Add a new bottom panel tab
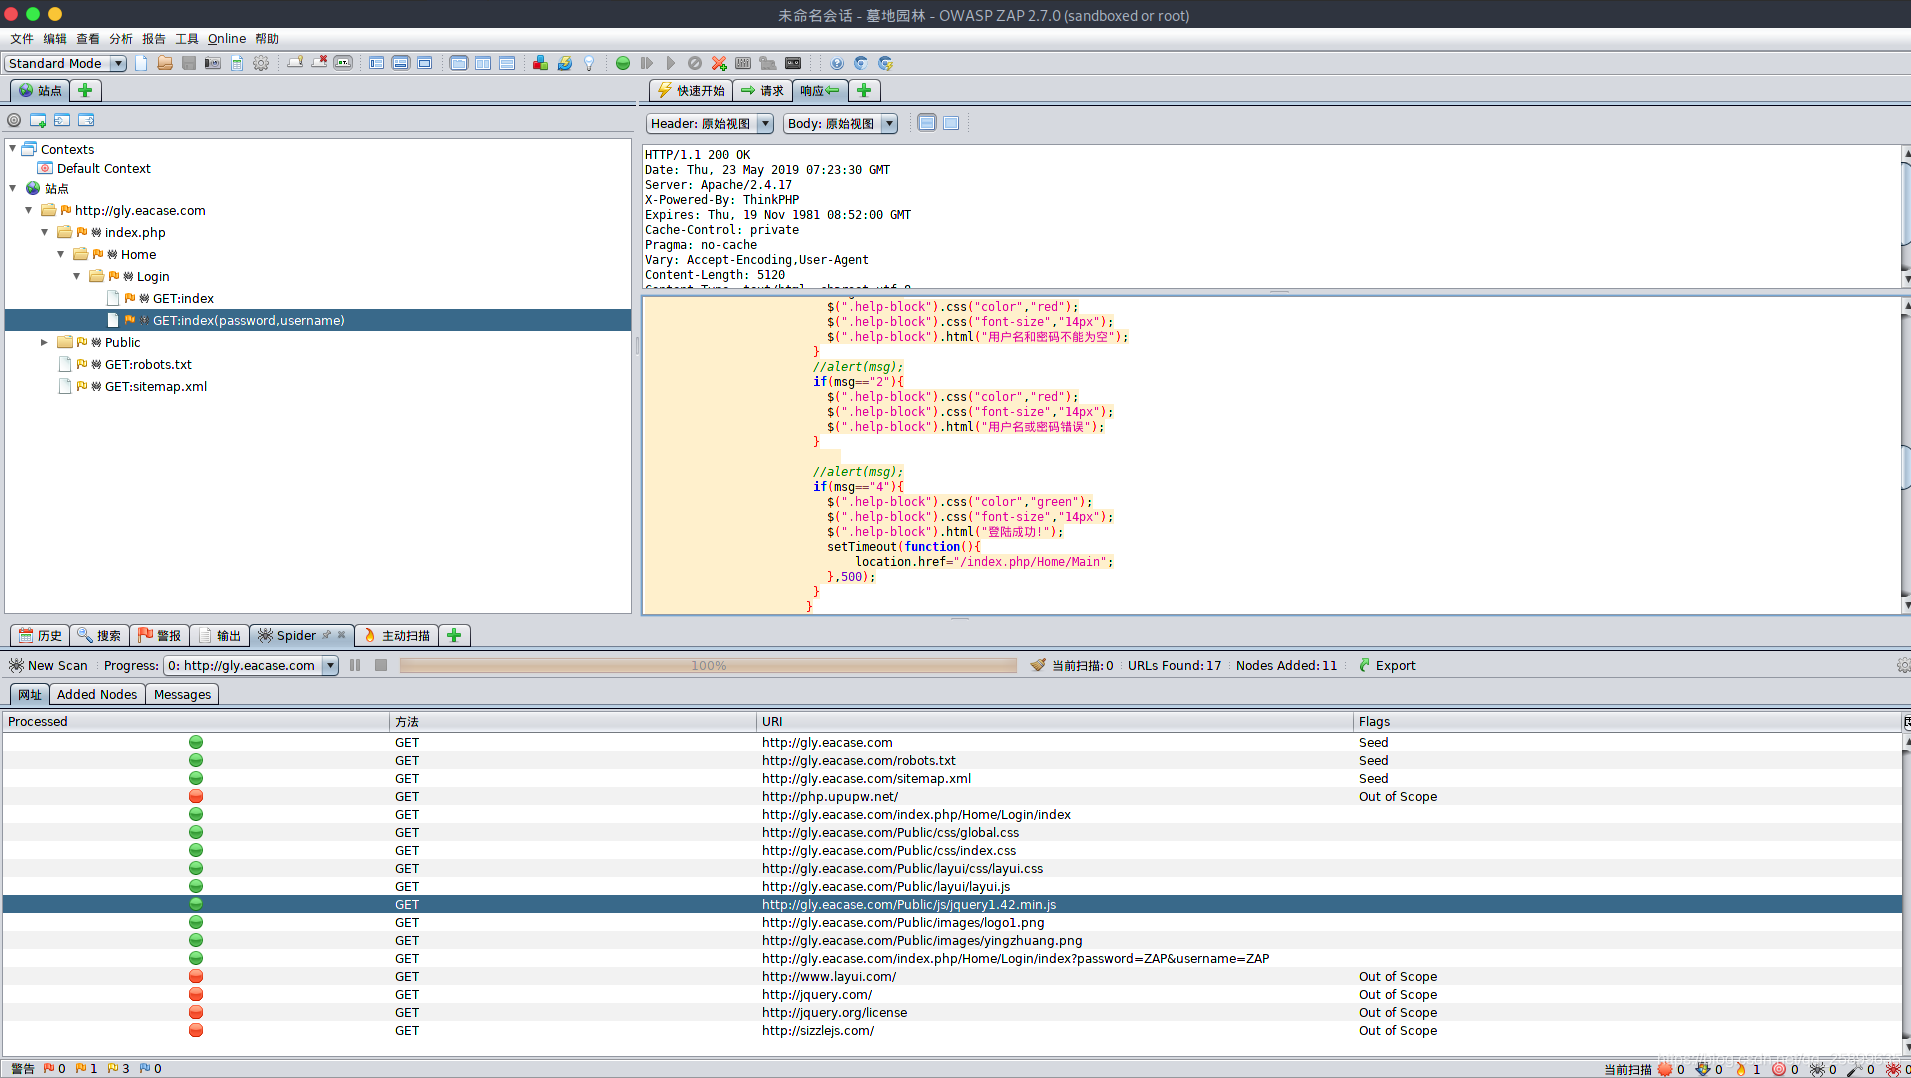Image resolution: width=1911 pixels, height=1078 pixels. (x=454, y=635)
